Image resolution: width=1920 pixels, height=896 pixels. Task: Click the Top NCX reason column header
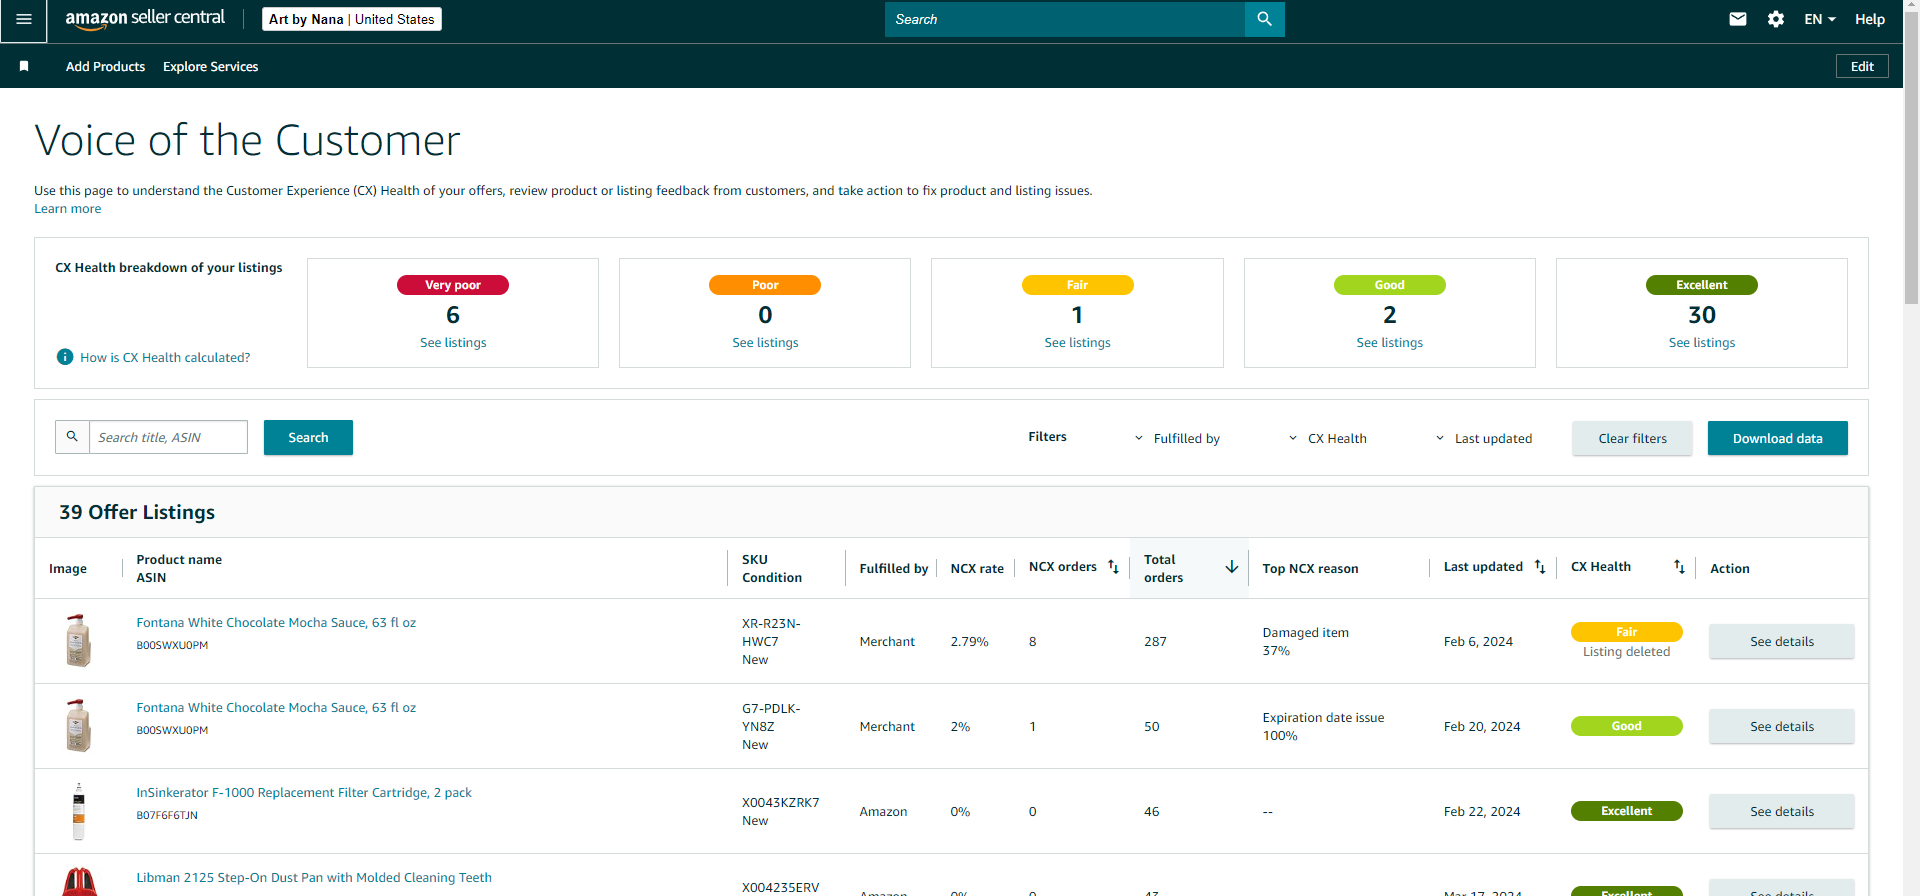tap(1310, 568)
